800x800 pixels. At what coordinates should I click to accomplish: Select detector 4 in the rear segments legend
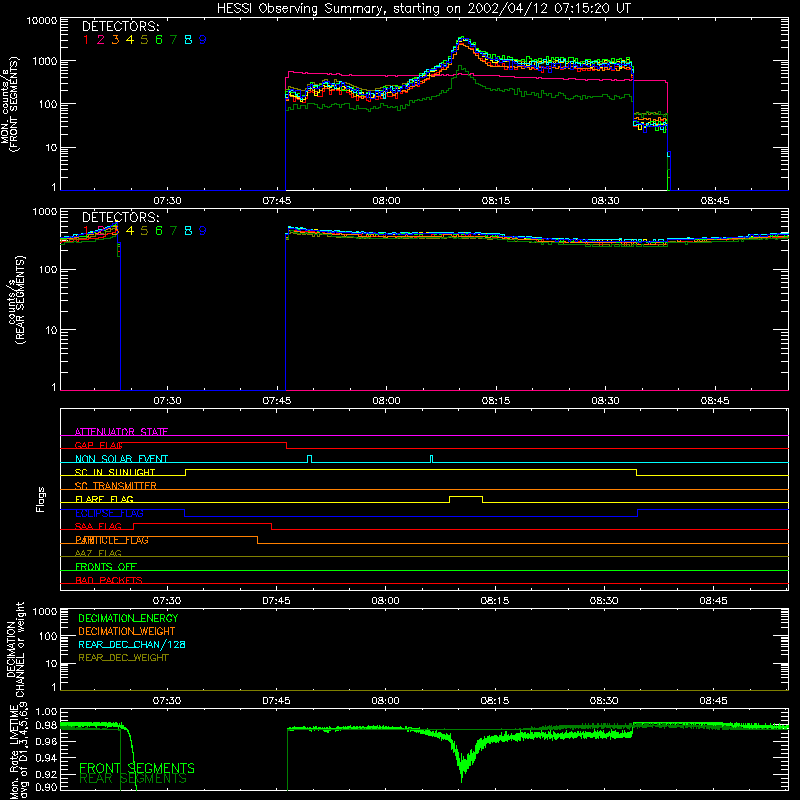pyautogui.click(x=130, y=231)
